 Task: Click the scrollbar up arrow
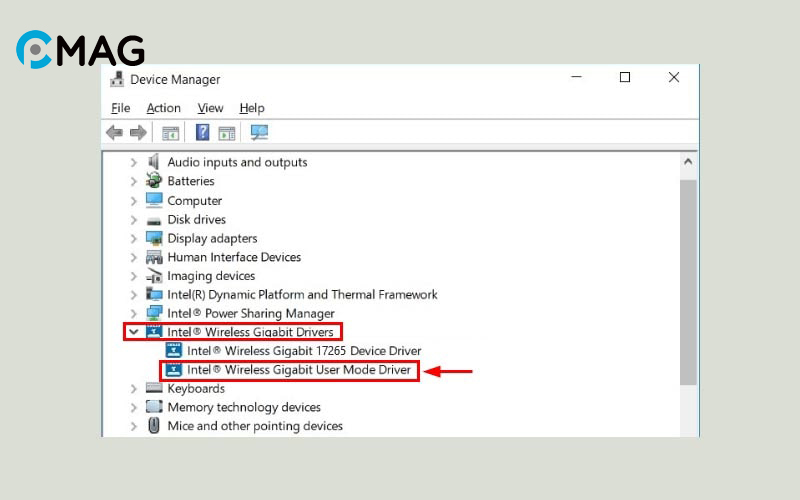[x=688, y=162]
